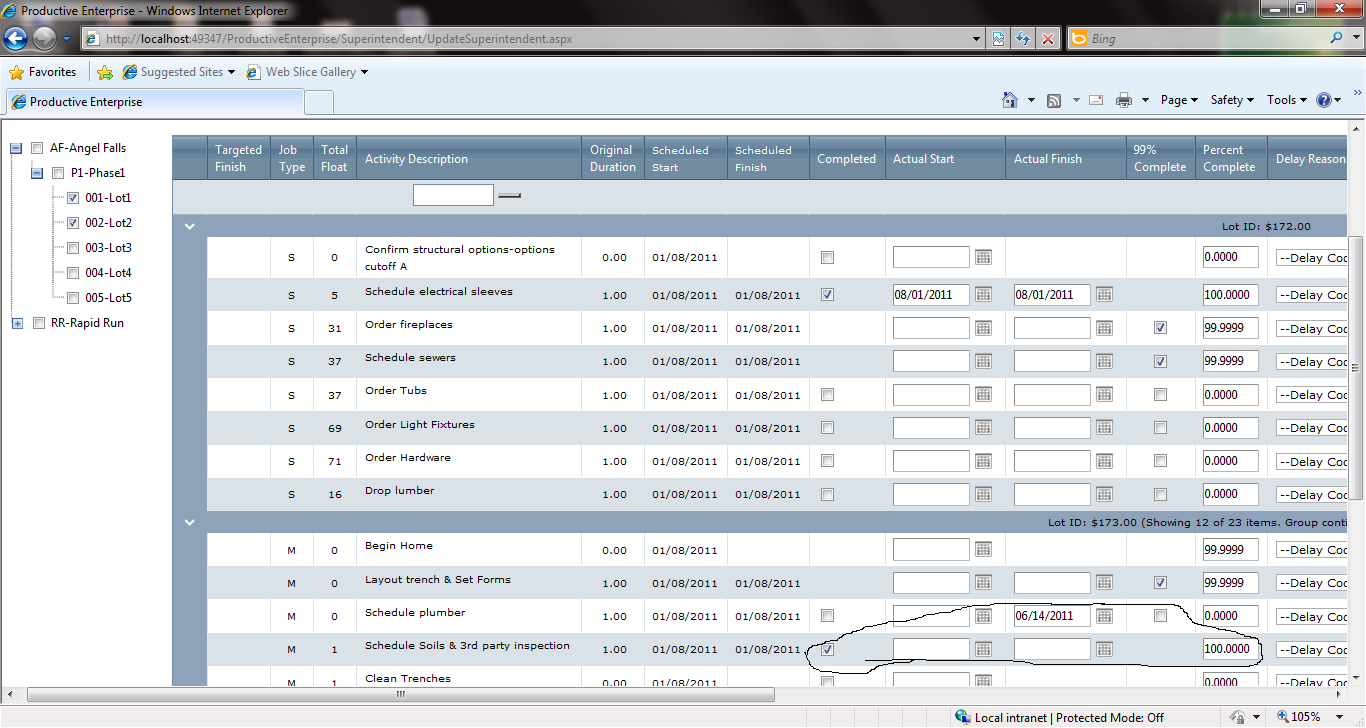Open Actual Finish calendar for Schedule electrical sleeves

pyautogui.click(x=1104, y=294)
